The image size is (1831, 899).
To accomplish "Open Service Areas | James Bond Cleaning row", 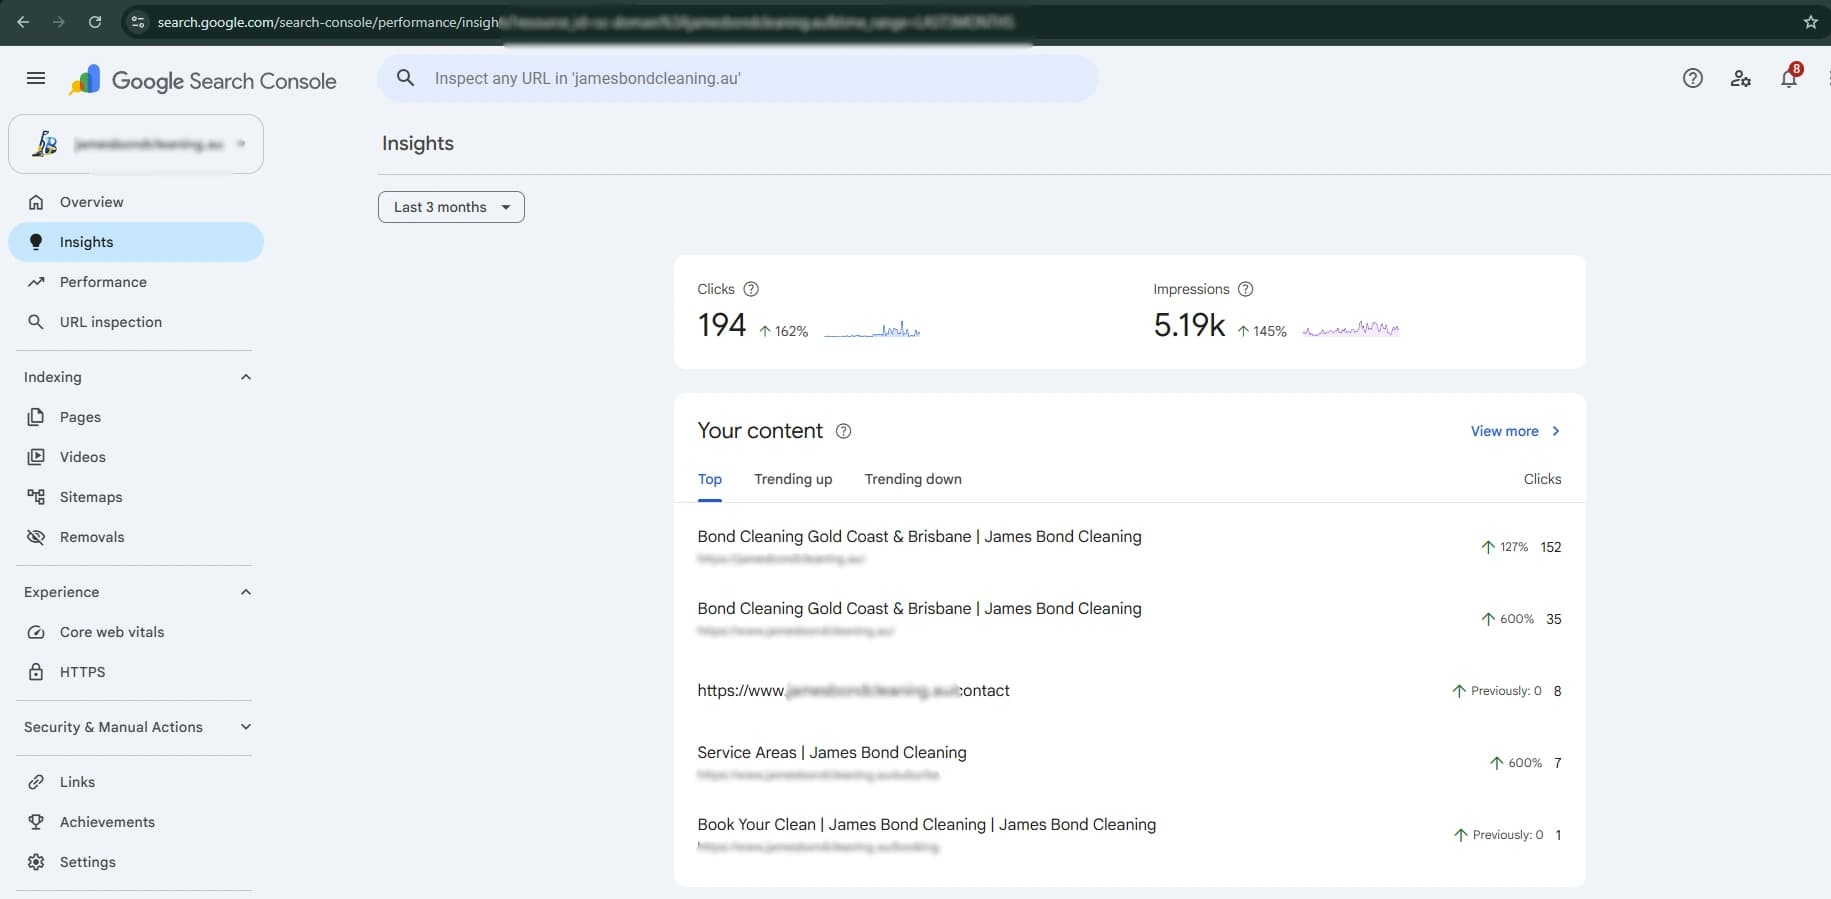I will [1129, 762].
